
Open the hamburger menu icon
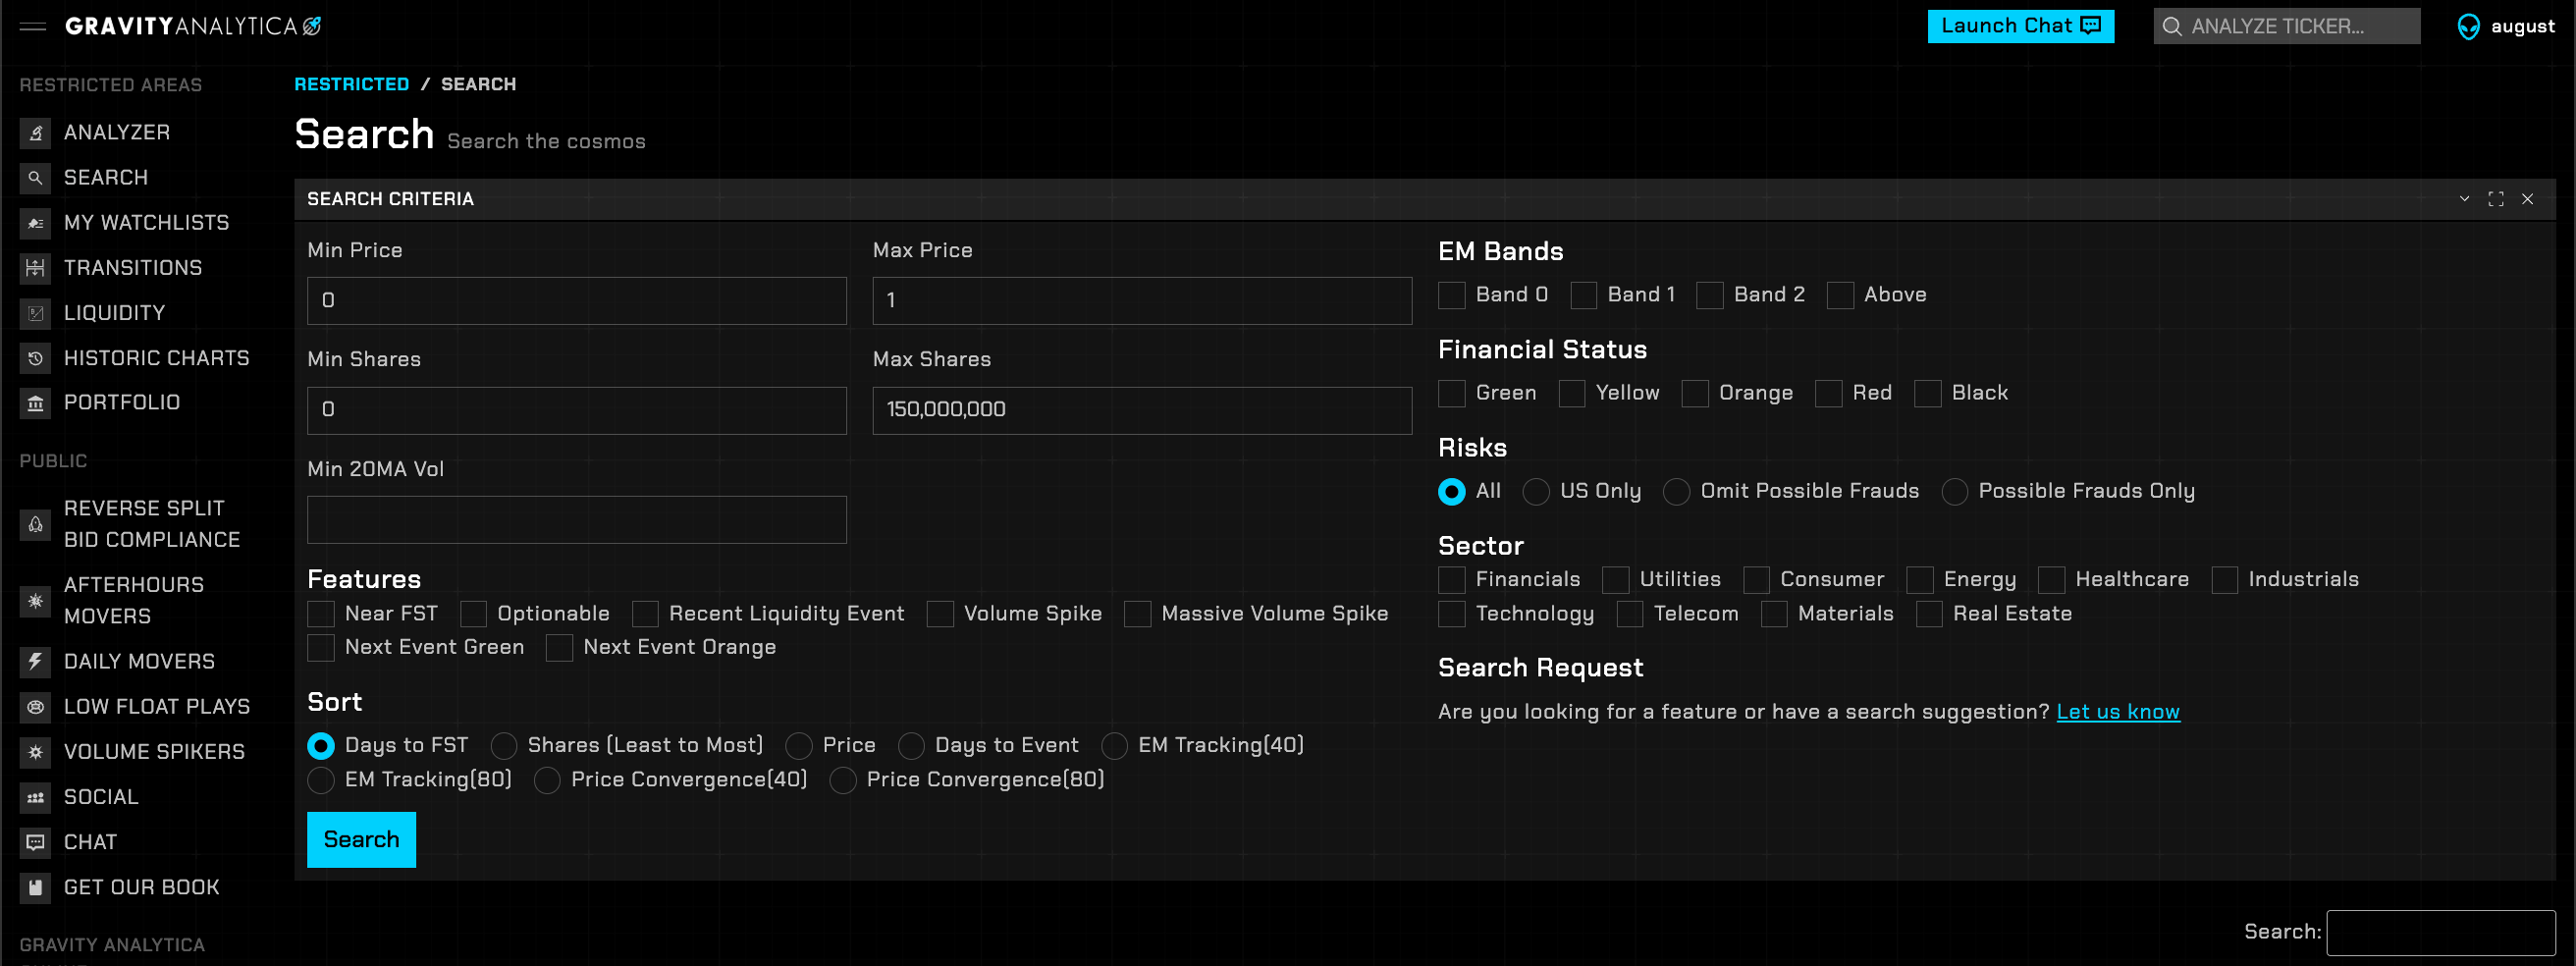33,27
